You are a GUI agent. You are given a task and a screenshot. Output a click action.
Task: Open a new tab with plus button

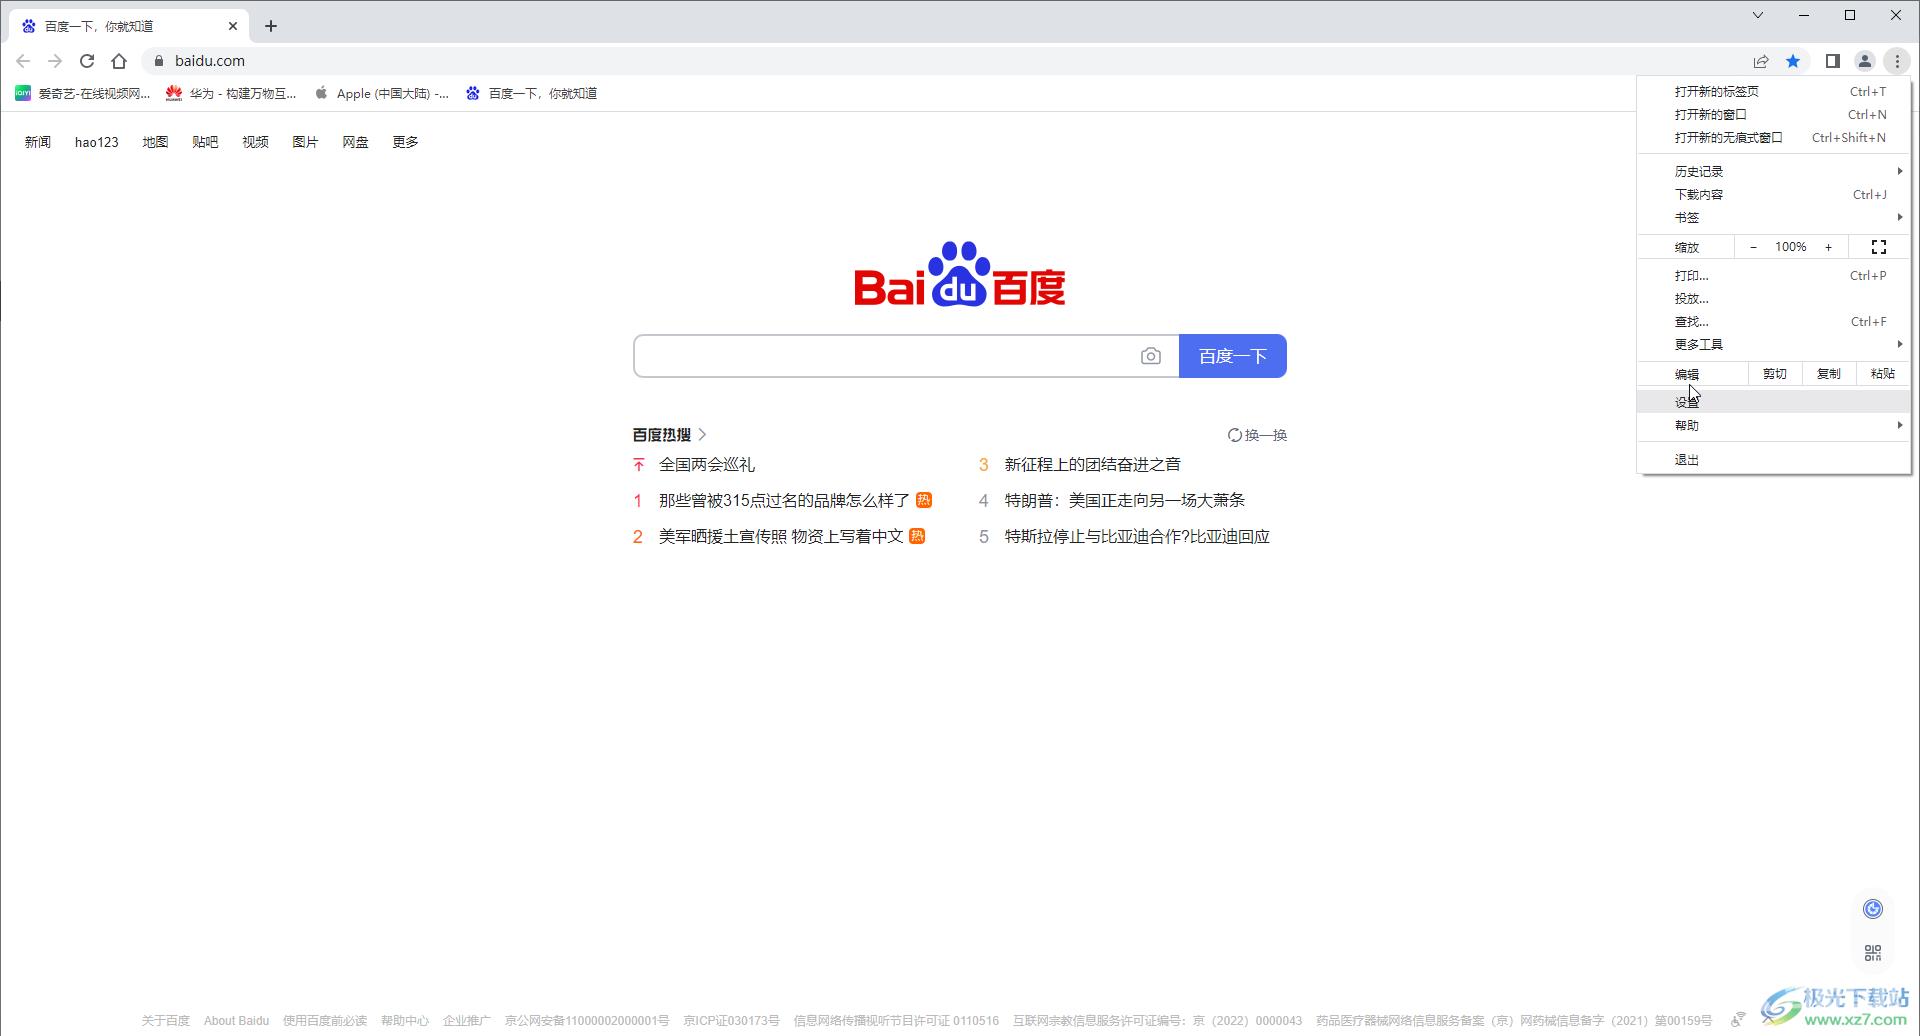[x=271, y=26]
